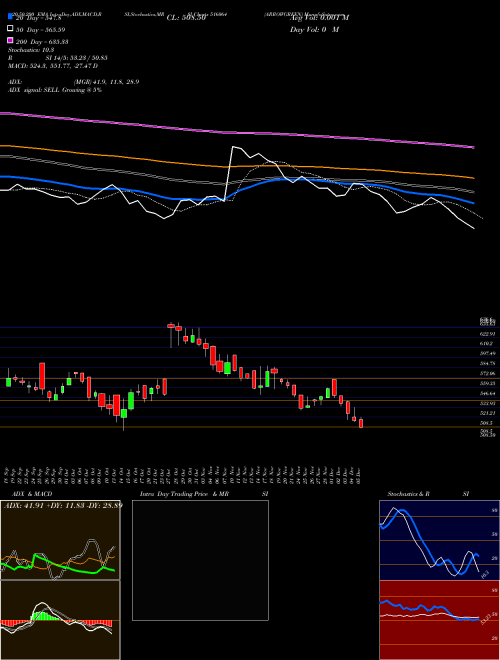
Task: Click the MACD histogram chart panel
Action: click(60, 620)
